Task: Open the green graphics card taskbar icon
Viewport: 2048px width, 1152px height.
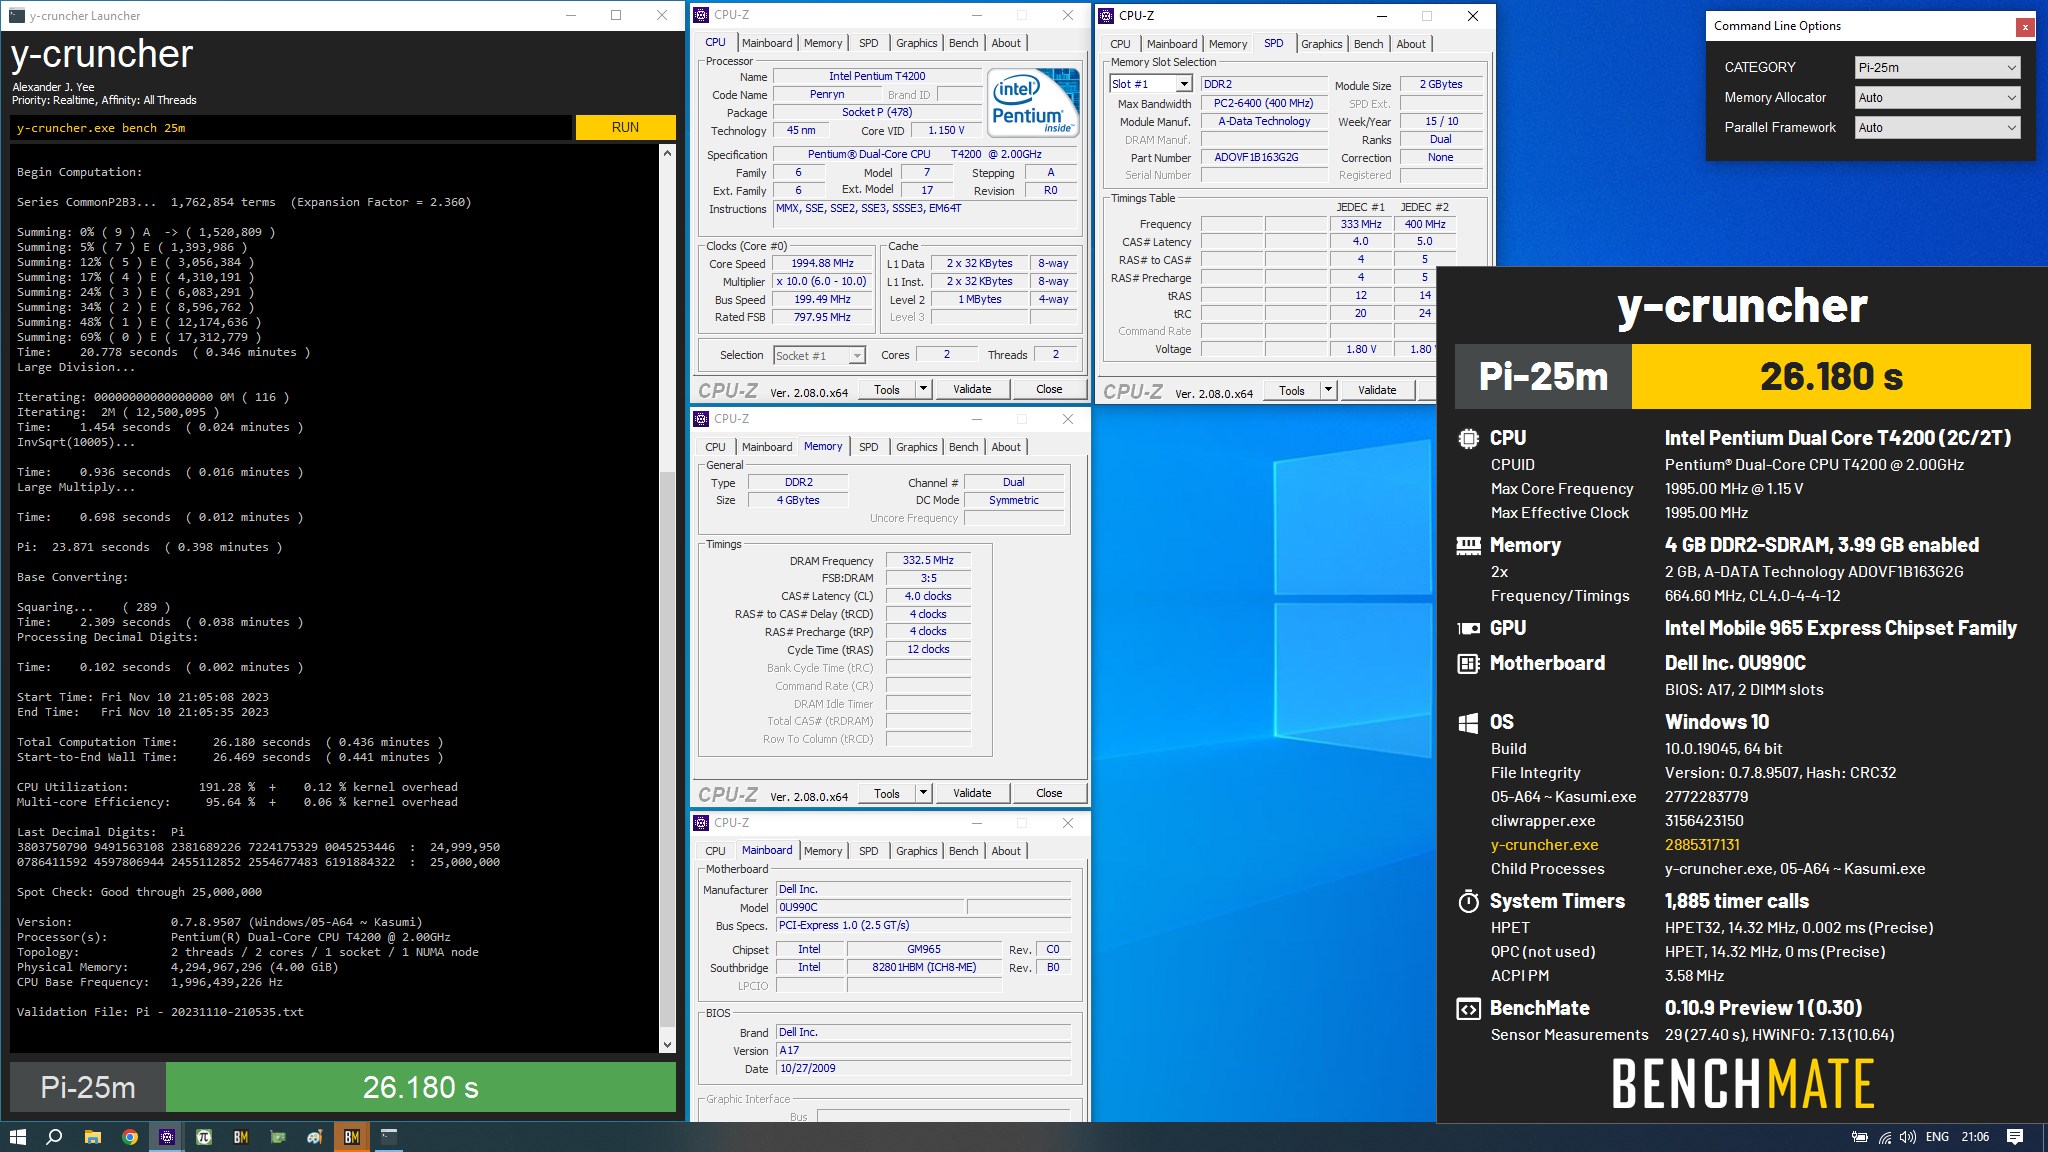Action: tap(278, 1137)
